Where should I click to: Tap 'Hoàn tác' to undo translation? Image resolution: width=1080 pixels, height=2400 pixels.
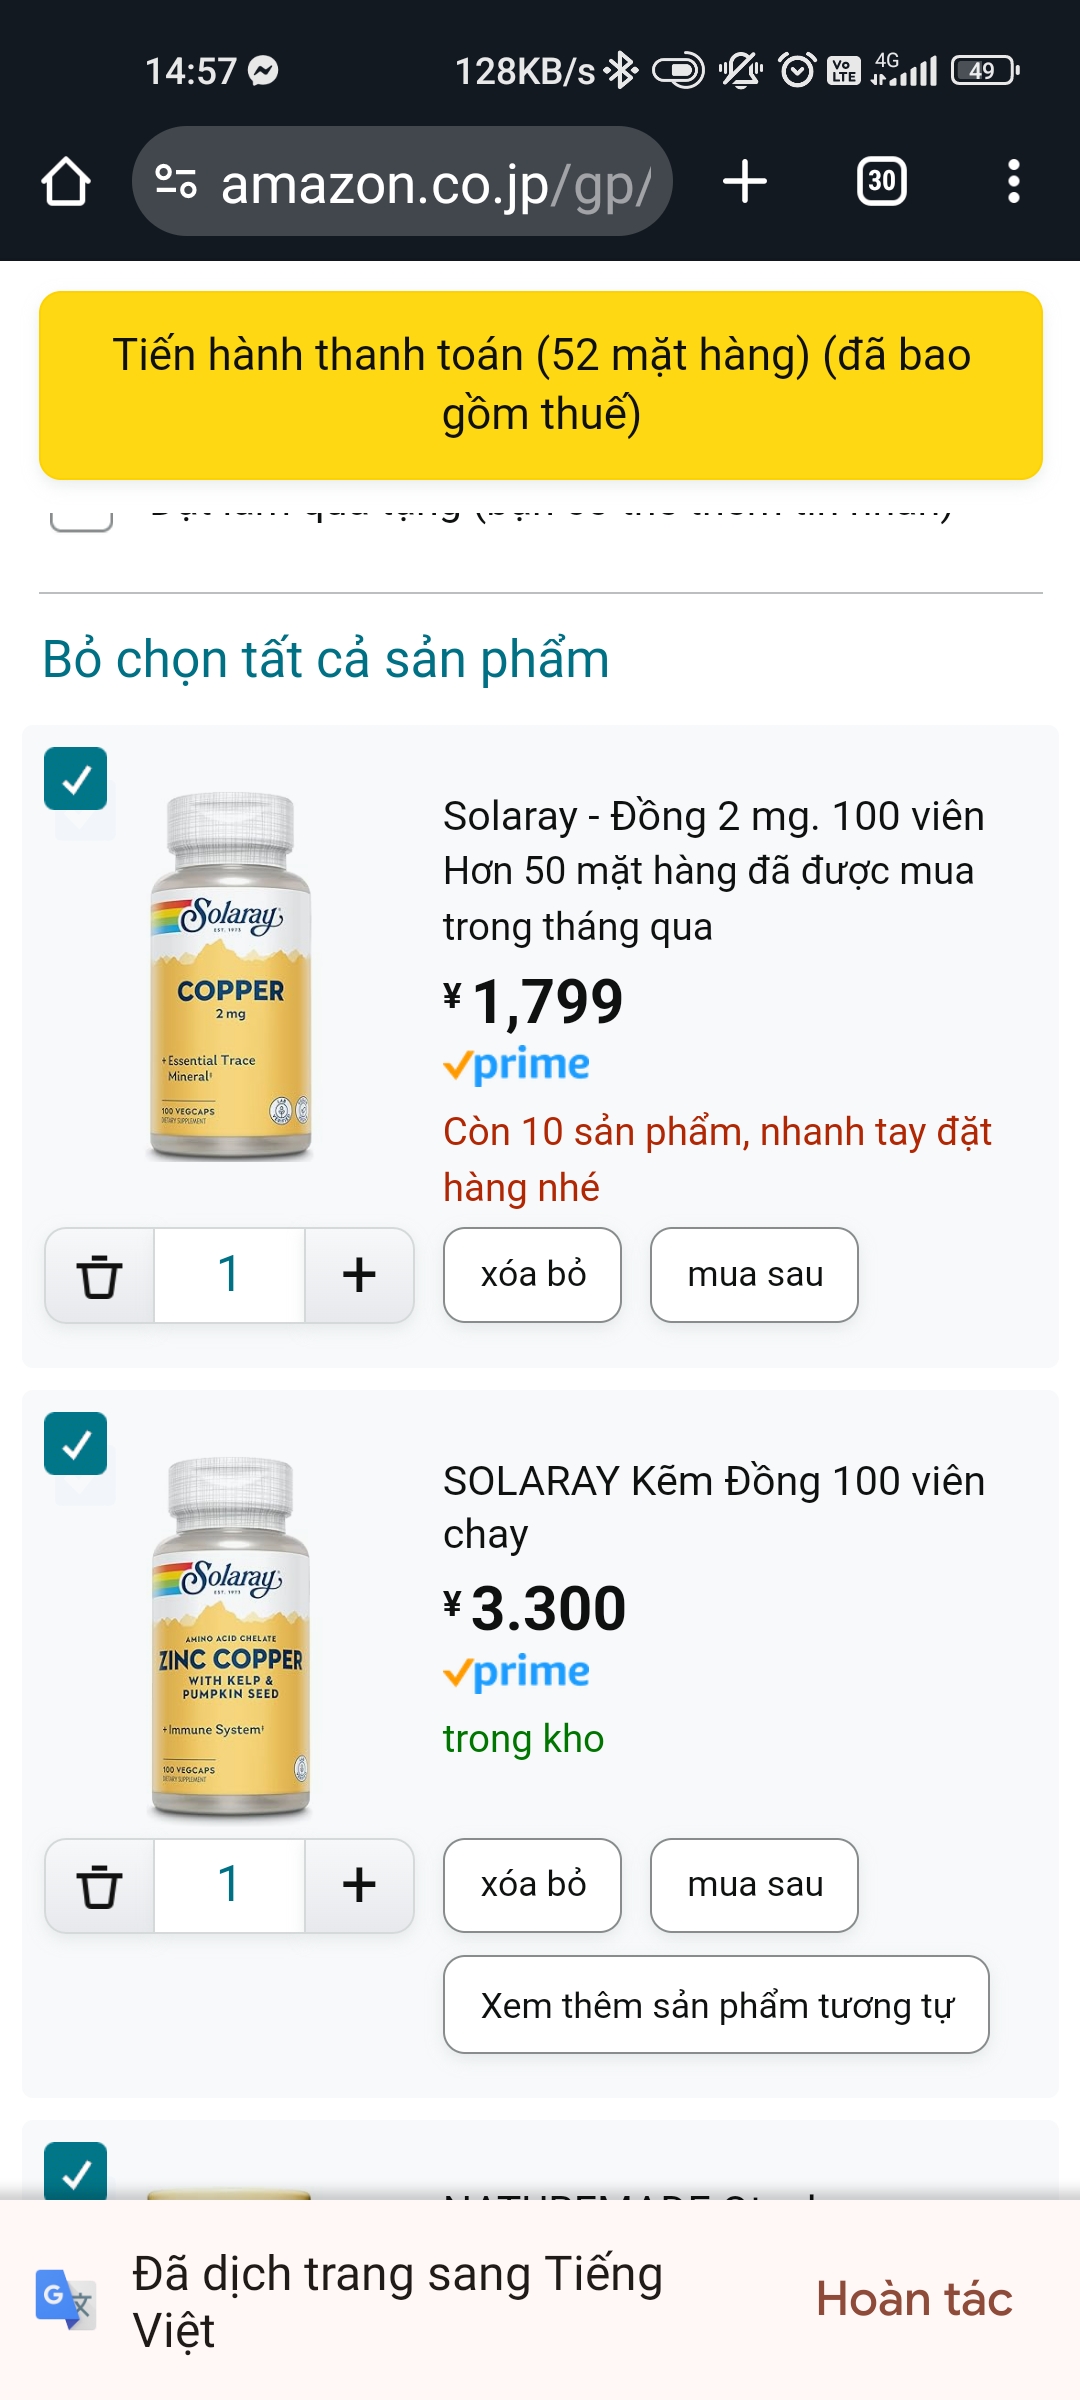(x=914, y=2299)
